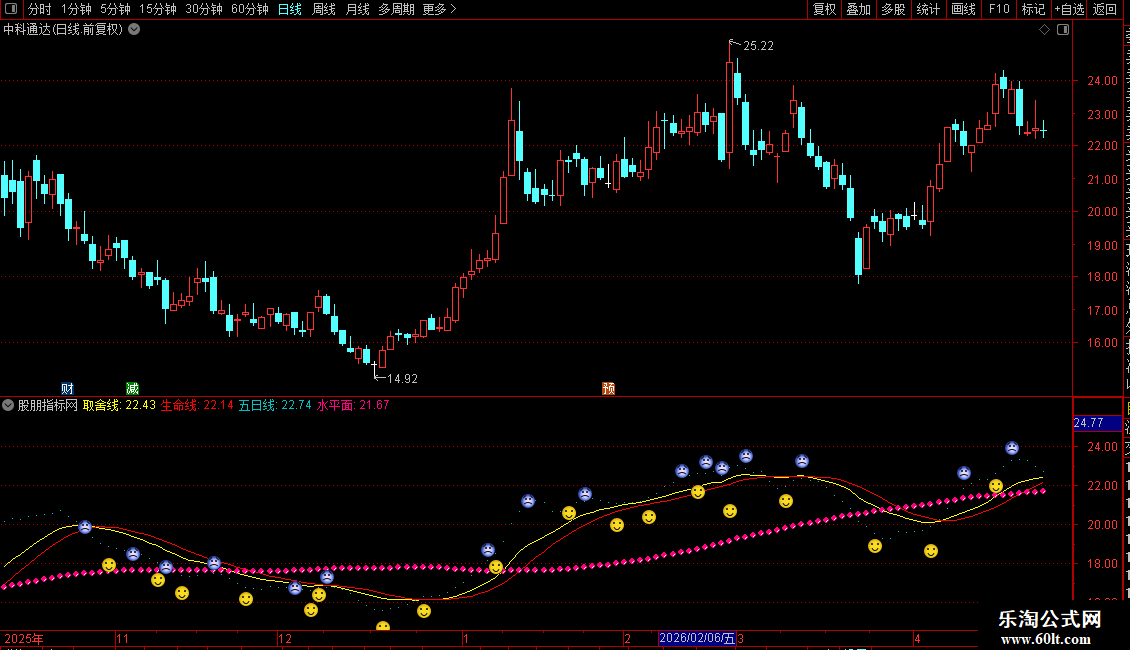The image size is (1130, 650).
Task: Expand the 股朋指标网 indicator dropdown
Action: tap(8, 405)
